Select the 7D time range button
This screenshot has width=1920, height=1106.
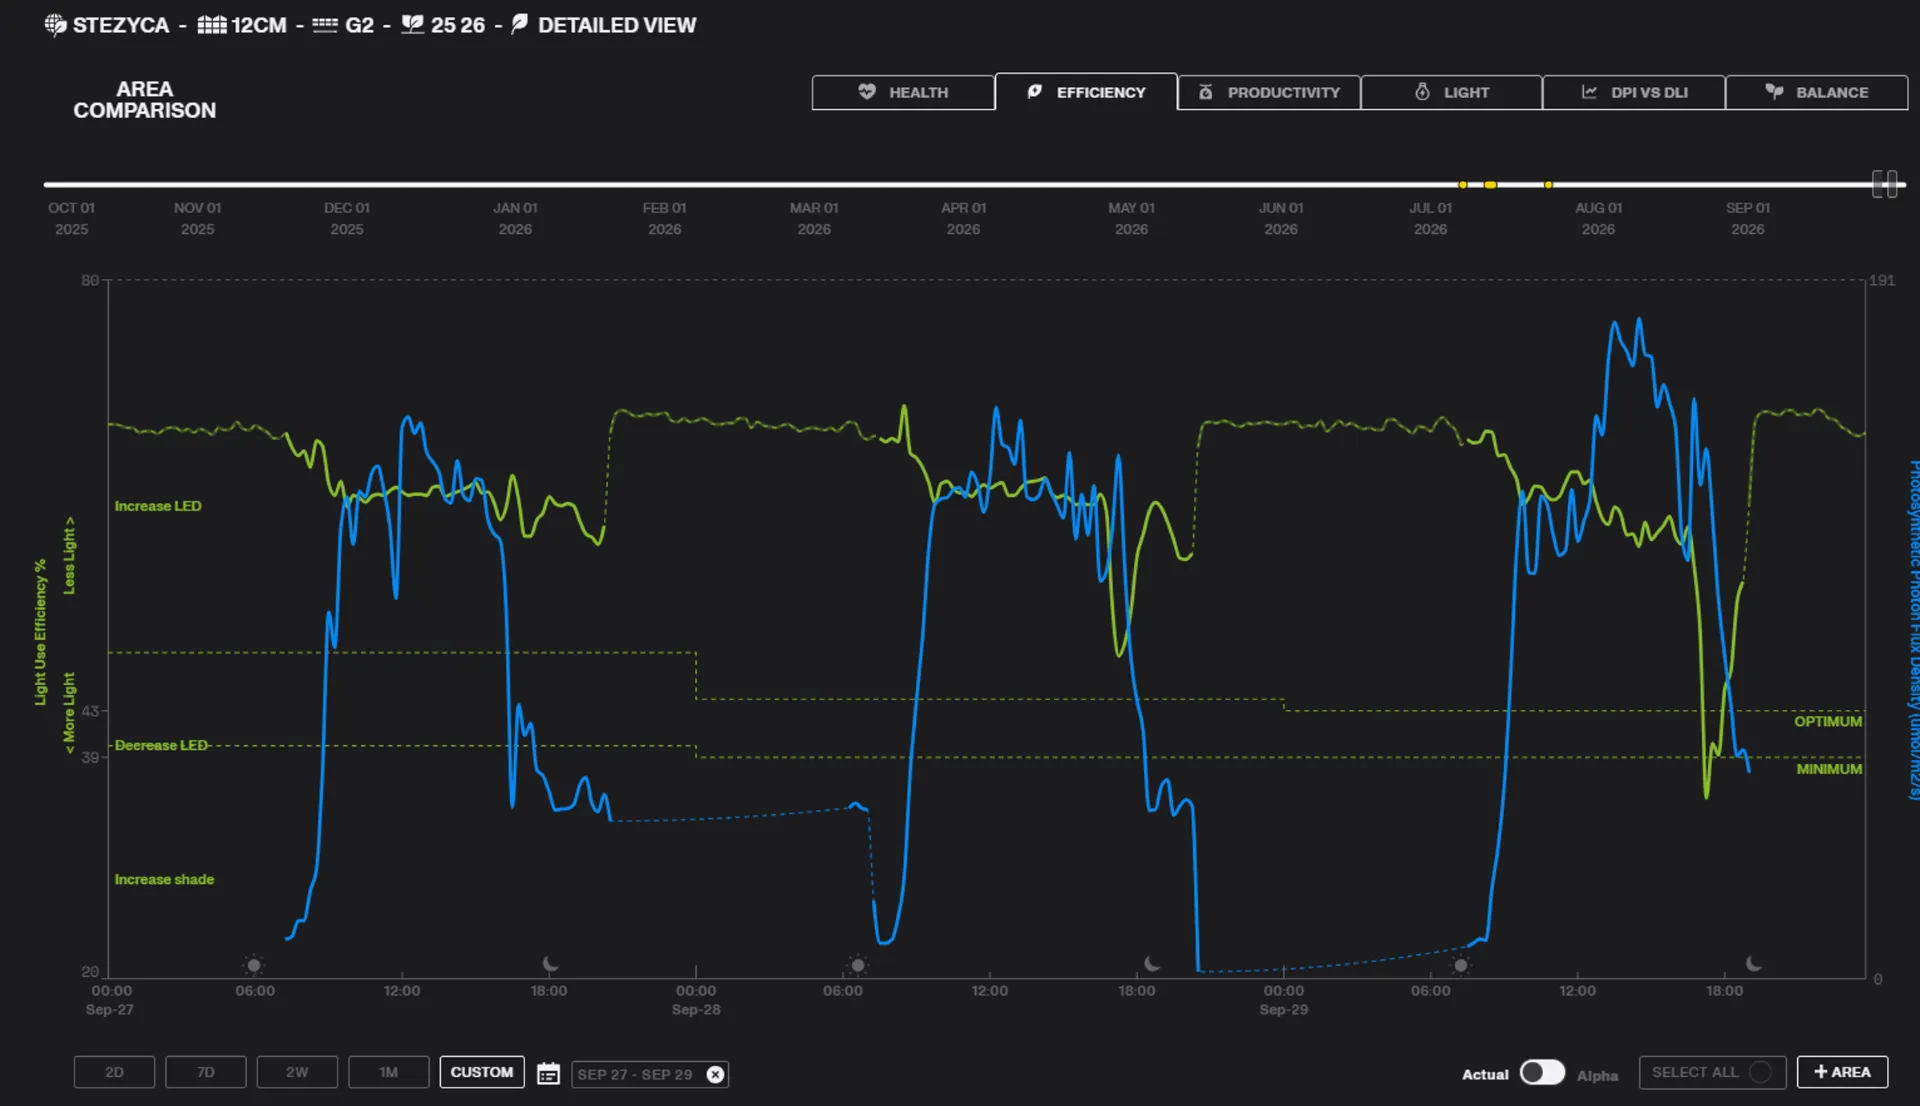206,1072
